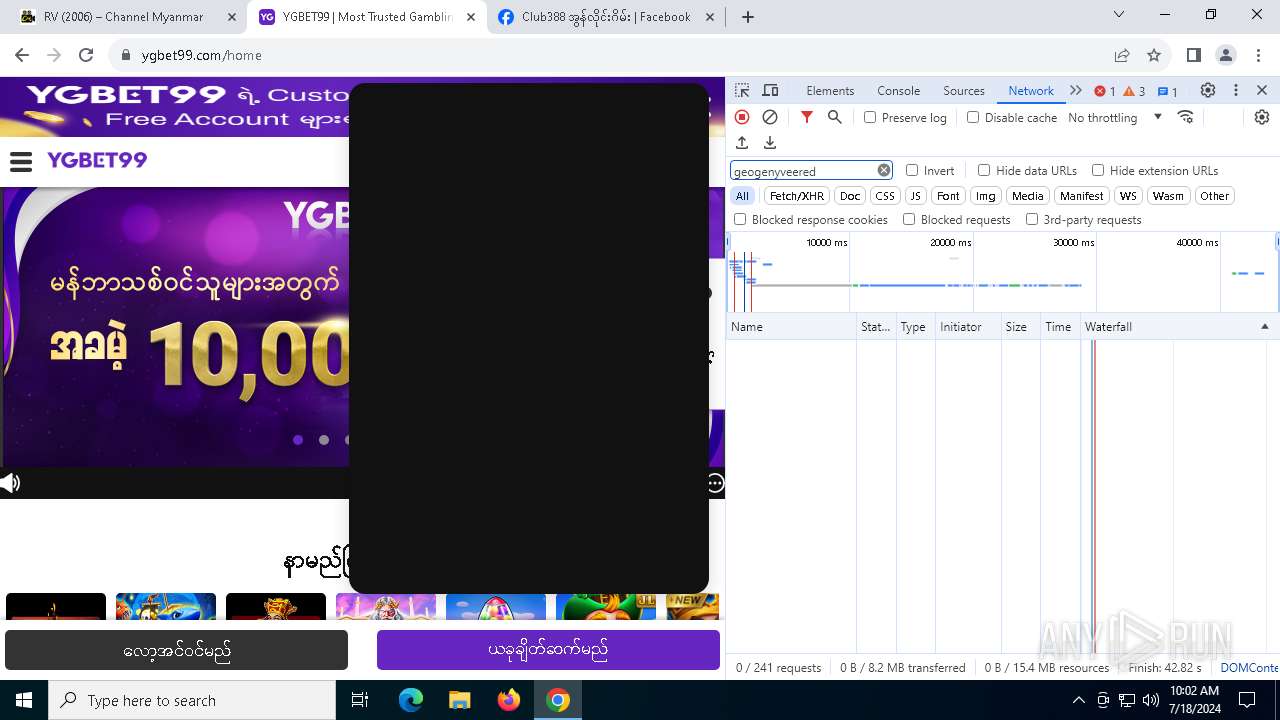The image size is (1280, 720).
Task: Open the No throttling dropdown
Action: click(x=1115, y=117)
